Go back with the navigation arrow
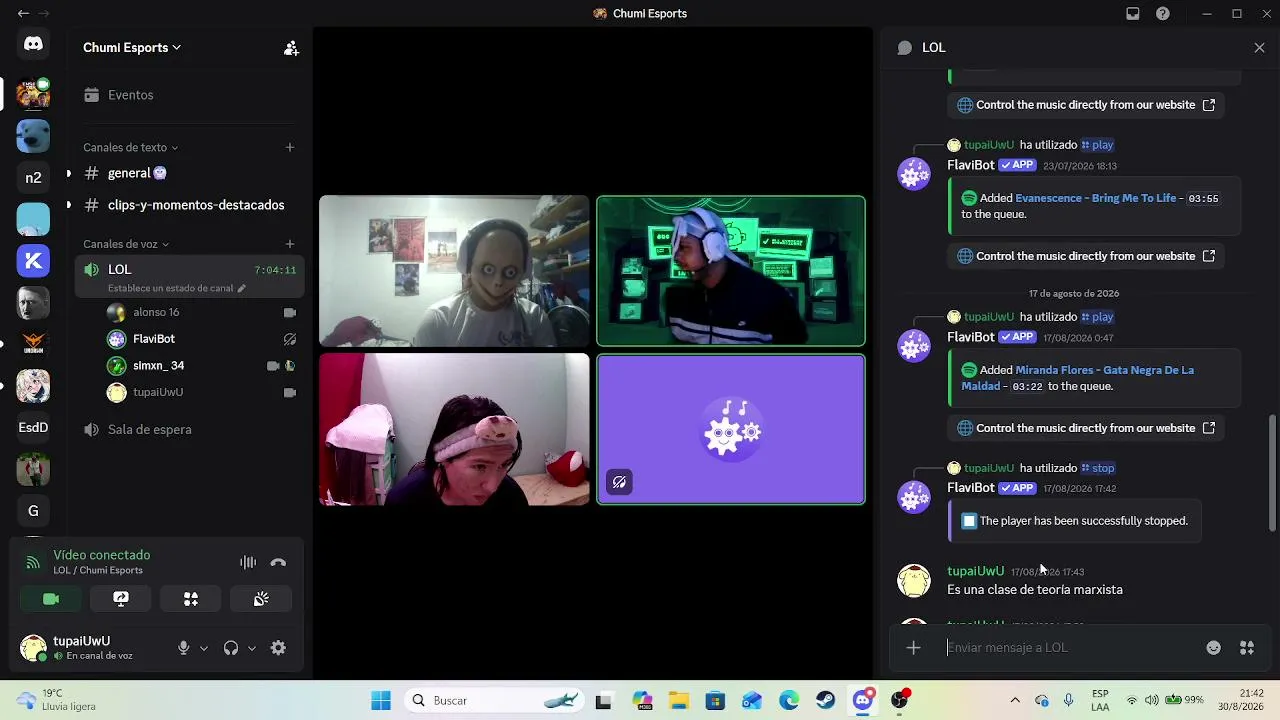Image resolution: width=1280 pixels, height=720 pixels. (x=23, y=14)
